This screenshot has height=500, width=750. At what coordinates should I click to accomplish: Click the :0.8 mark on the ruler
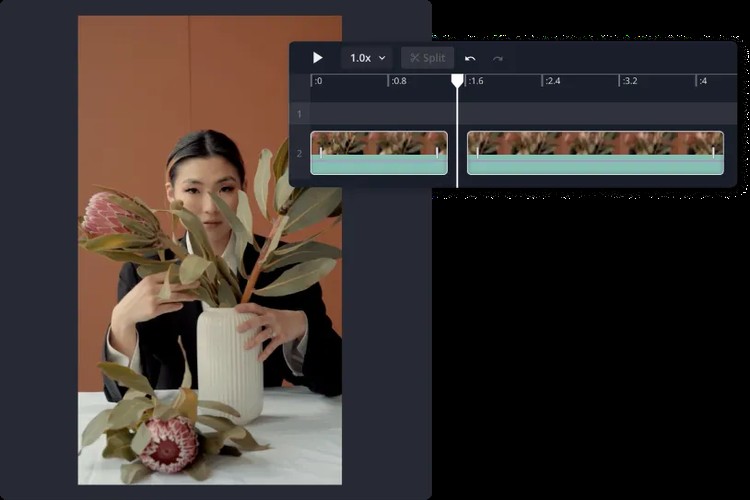point(399,81)
